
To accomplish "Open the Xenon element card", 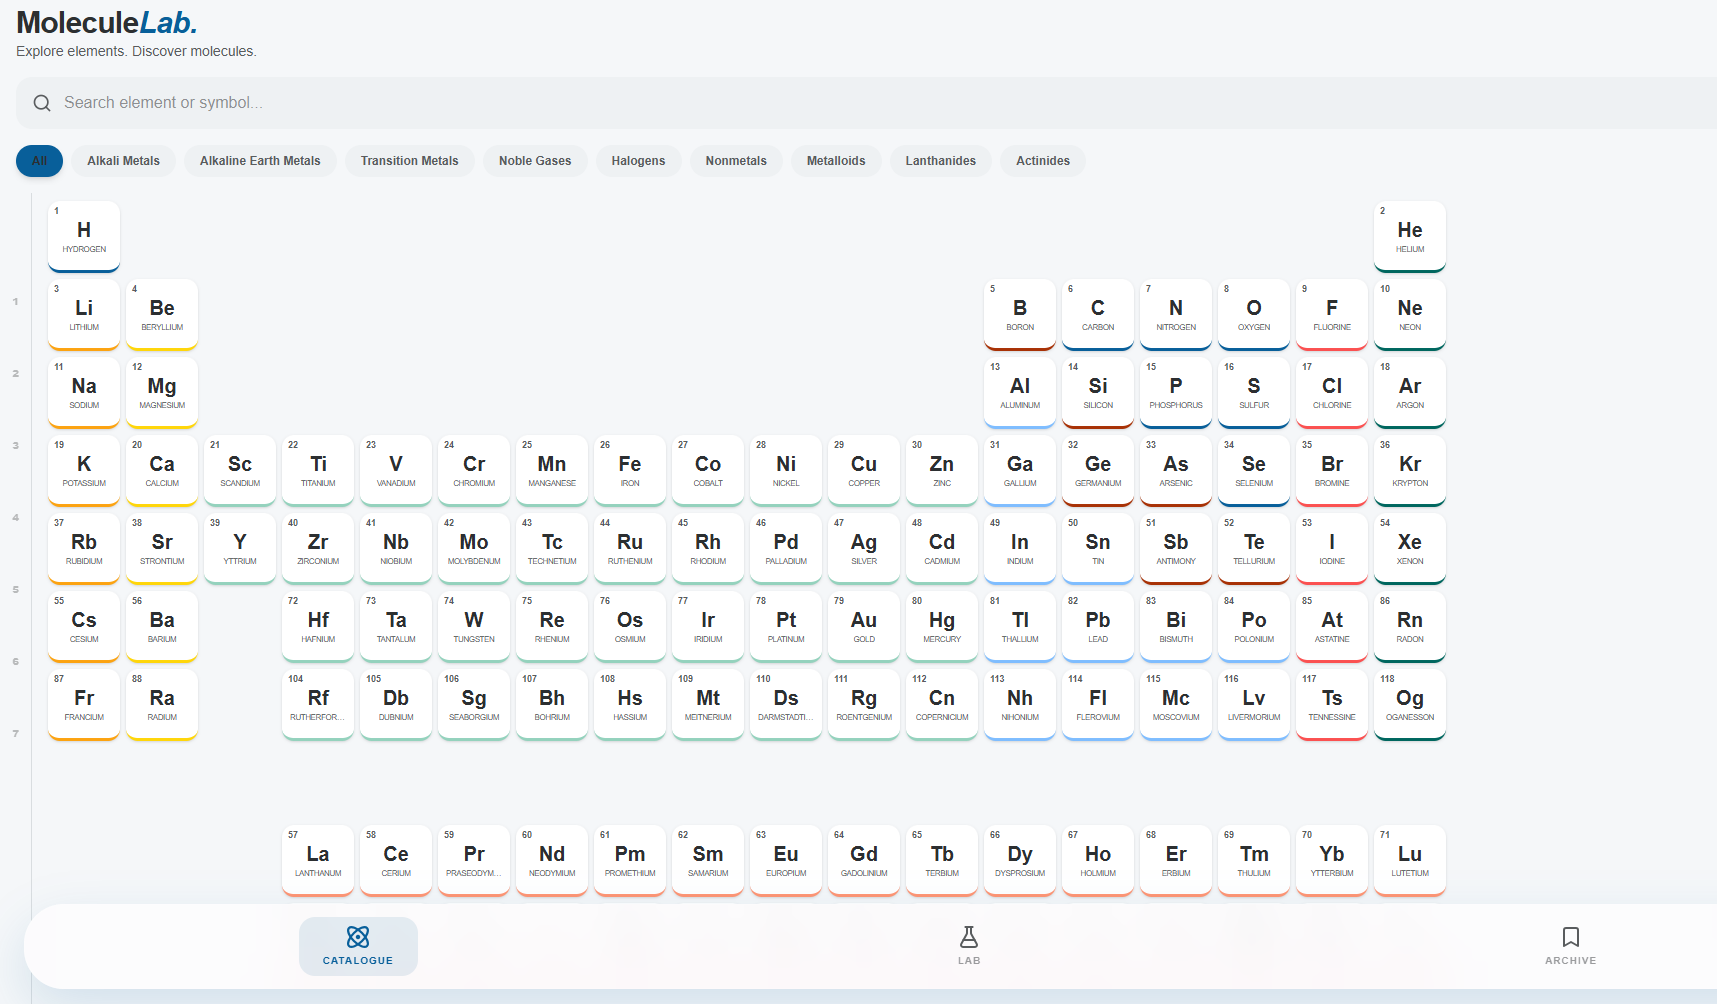I will point(1410,548).
